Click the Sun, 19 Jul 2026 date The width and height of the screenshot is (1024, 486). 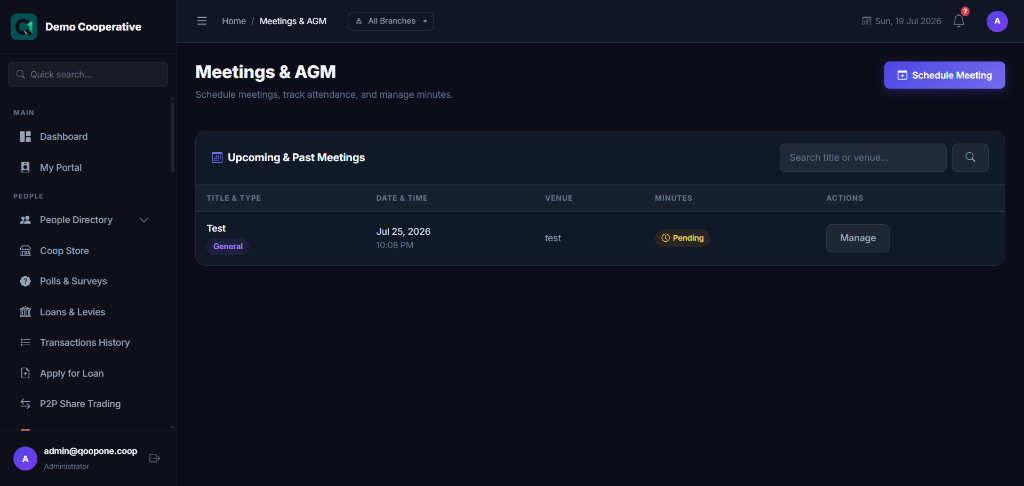point(908,21)
